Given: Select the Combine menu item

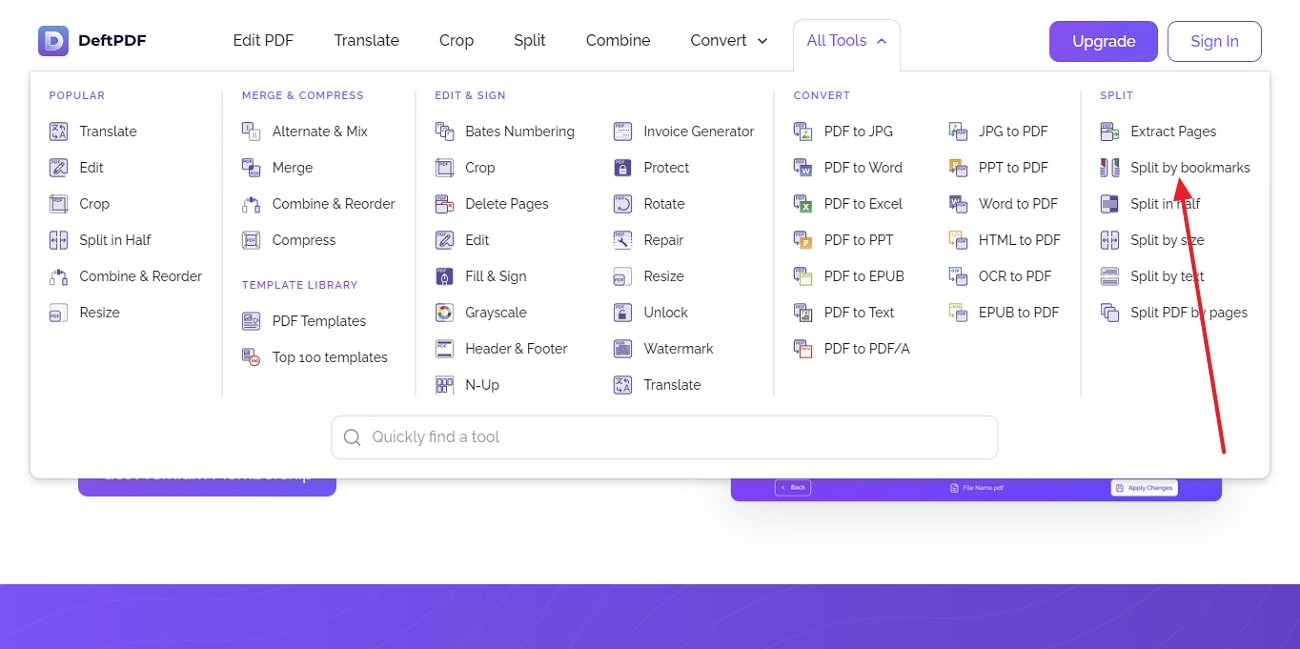Looking at the screenshot, I should pos(617,40).
